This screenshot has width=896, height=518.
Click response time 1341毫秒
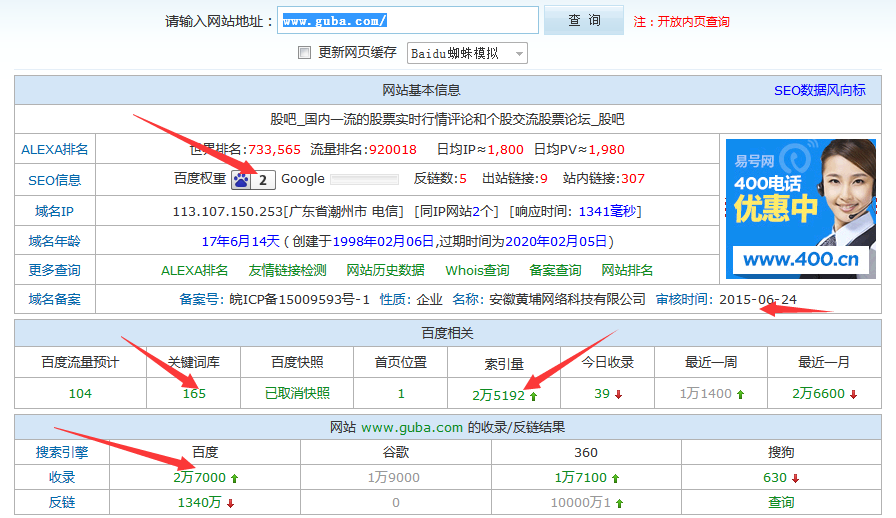pos(607,212)
